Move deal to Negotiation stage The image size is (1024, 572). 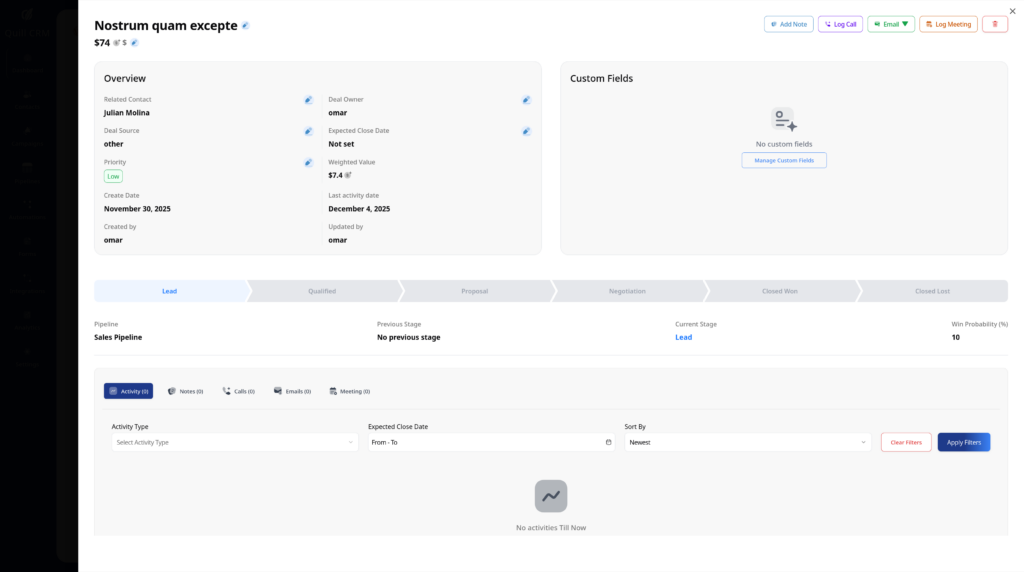[x=627, y=291]
